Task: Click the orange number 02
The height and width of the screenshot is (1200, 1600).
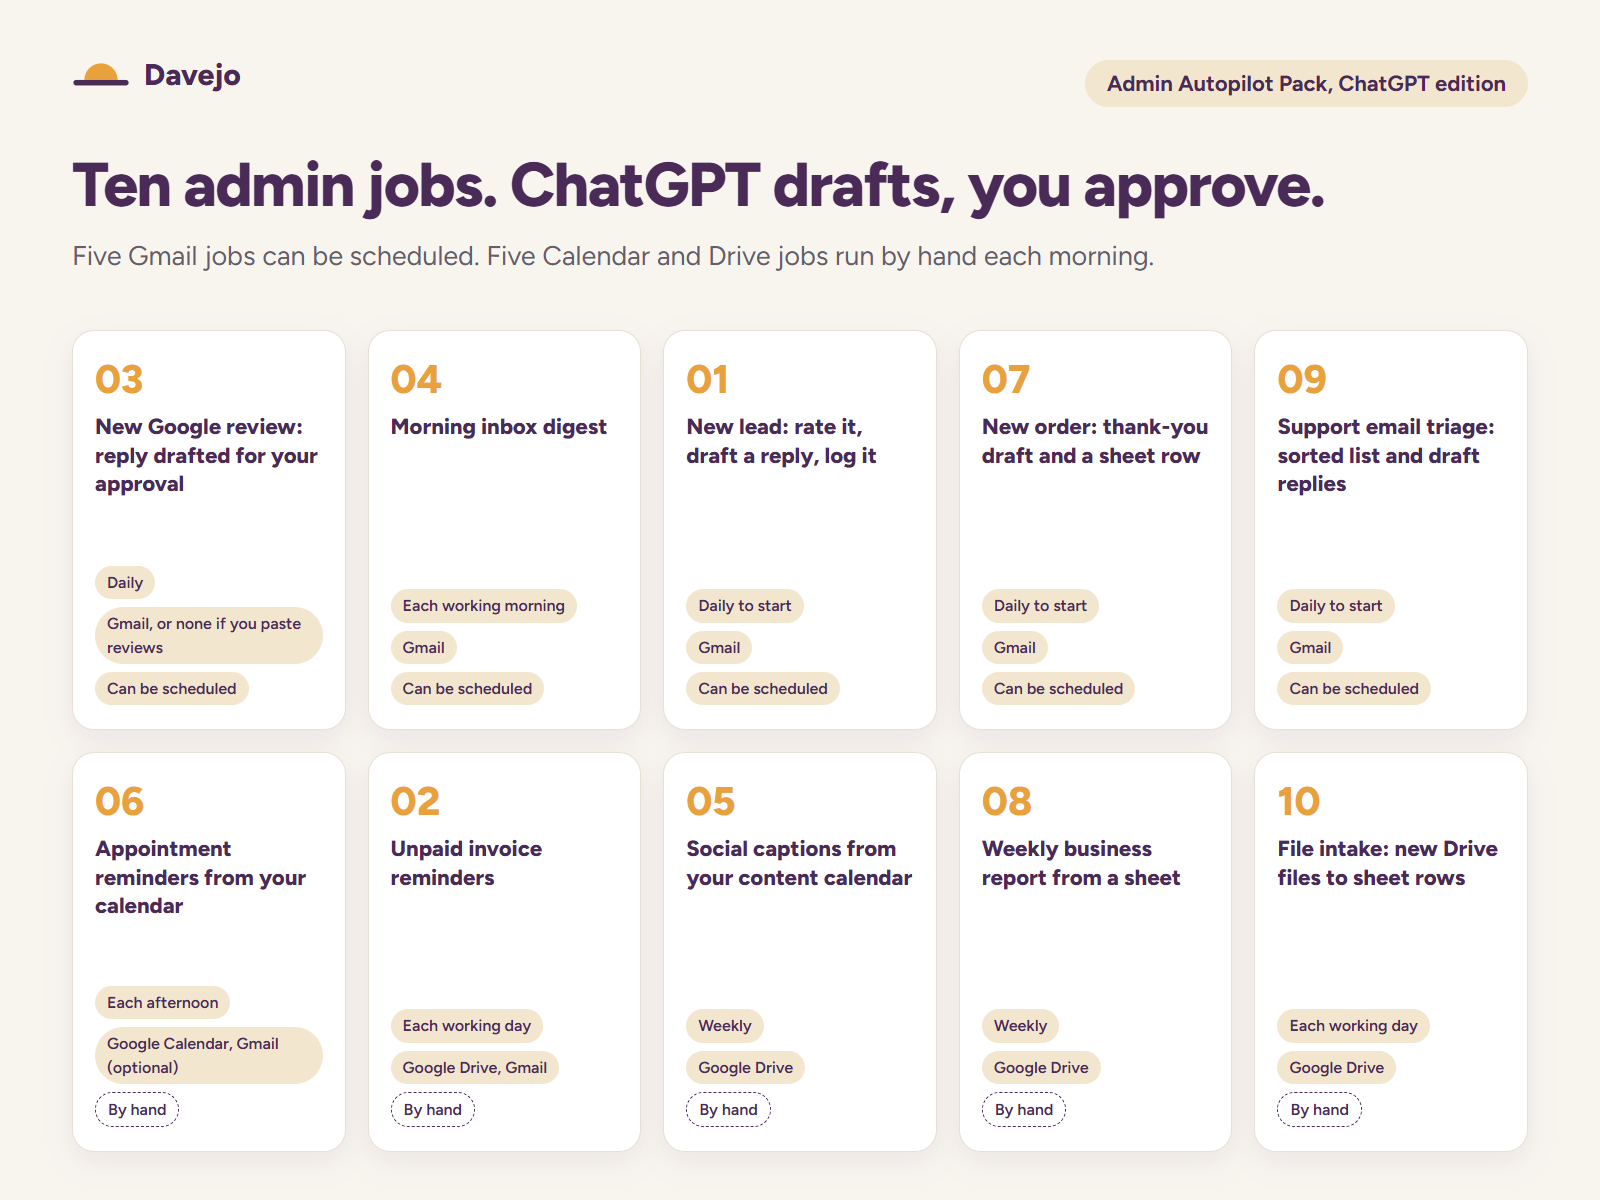Action: [x=415, y=801]
